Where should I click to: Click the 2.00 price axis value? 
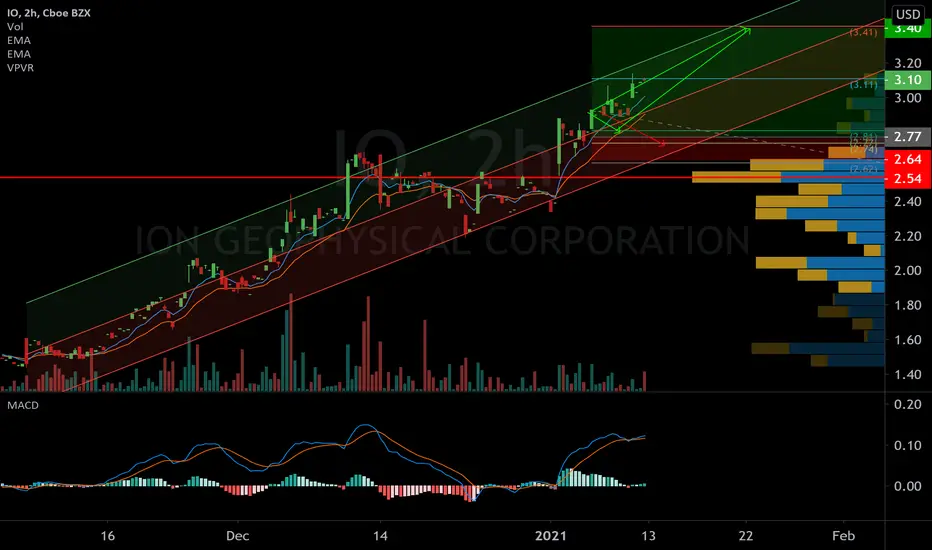pyautogui.click(x=908, y=271)
